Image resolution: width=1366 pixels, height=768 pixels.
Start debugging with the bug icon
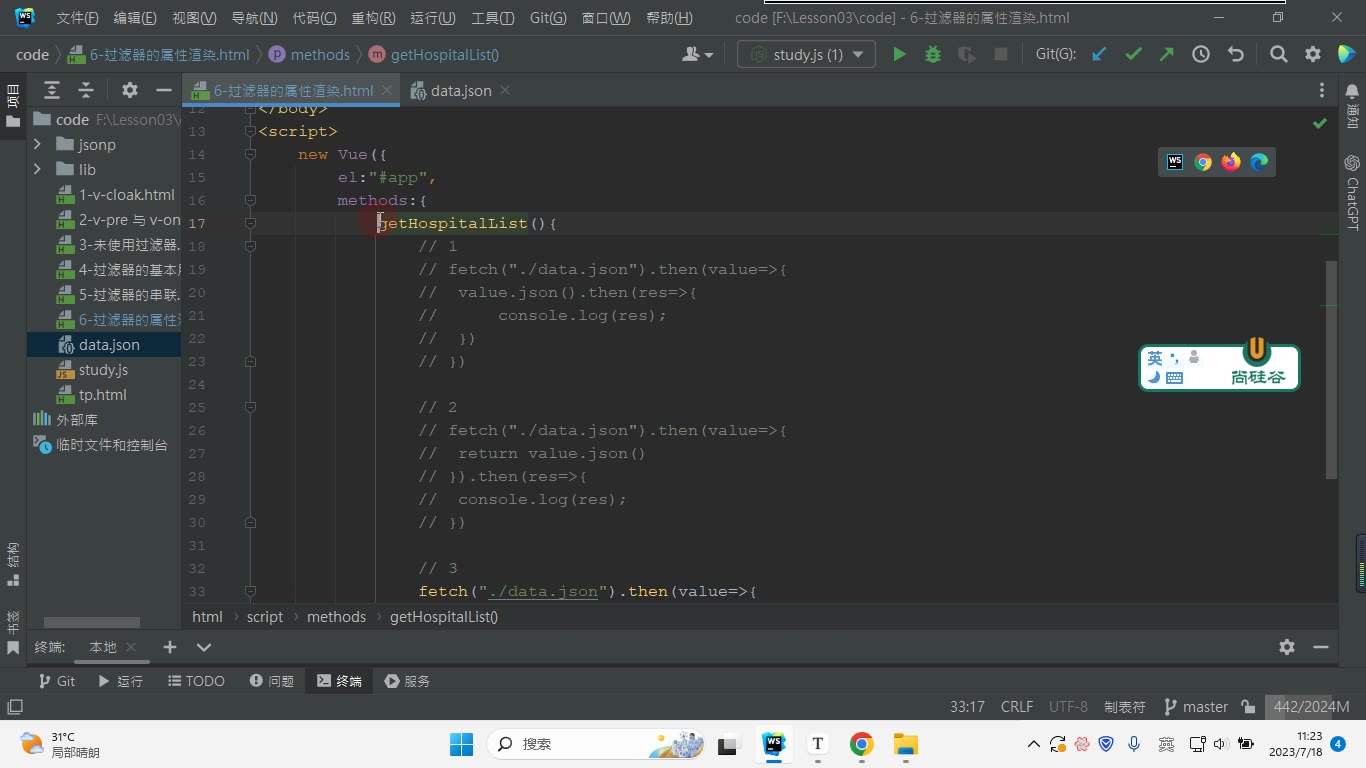933,55
